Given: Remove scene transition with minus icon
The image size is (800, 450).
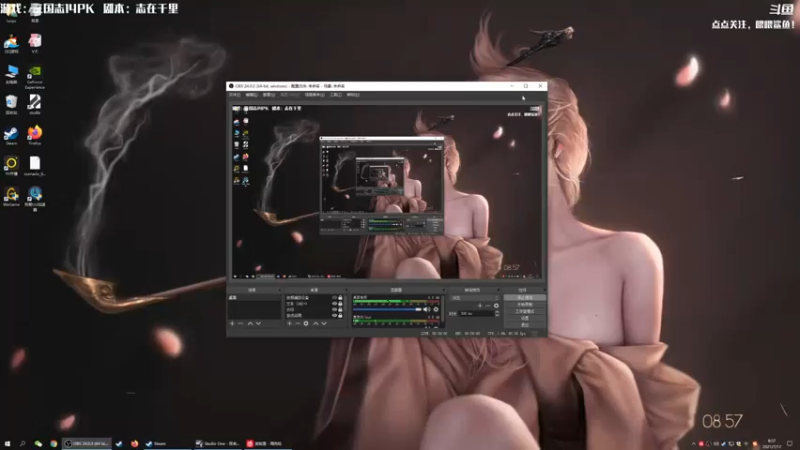Looking at the screenshot, I should [488, 306].
